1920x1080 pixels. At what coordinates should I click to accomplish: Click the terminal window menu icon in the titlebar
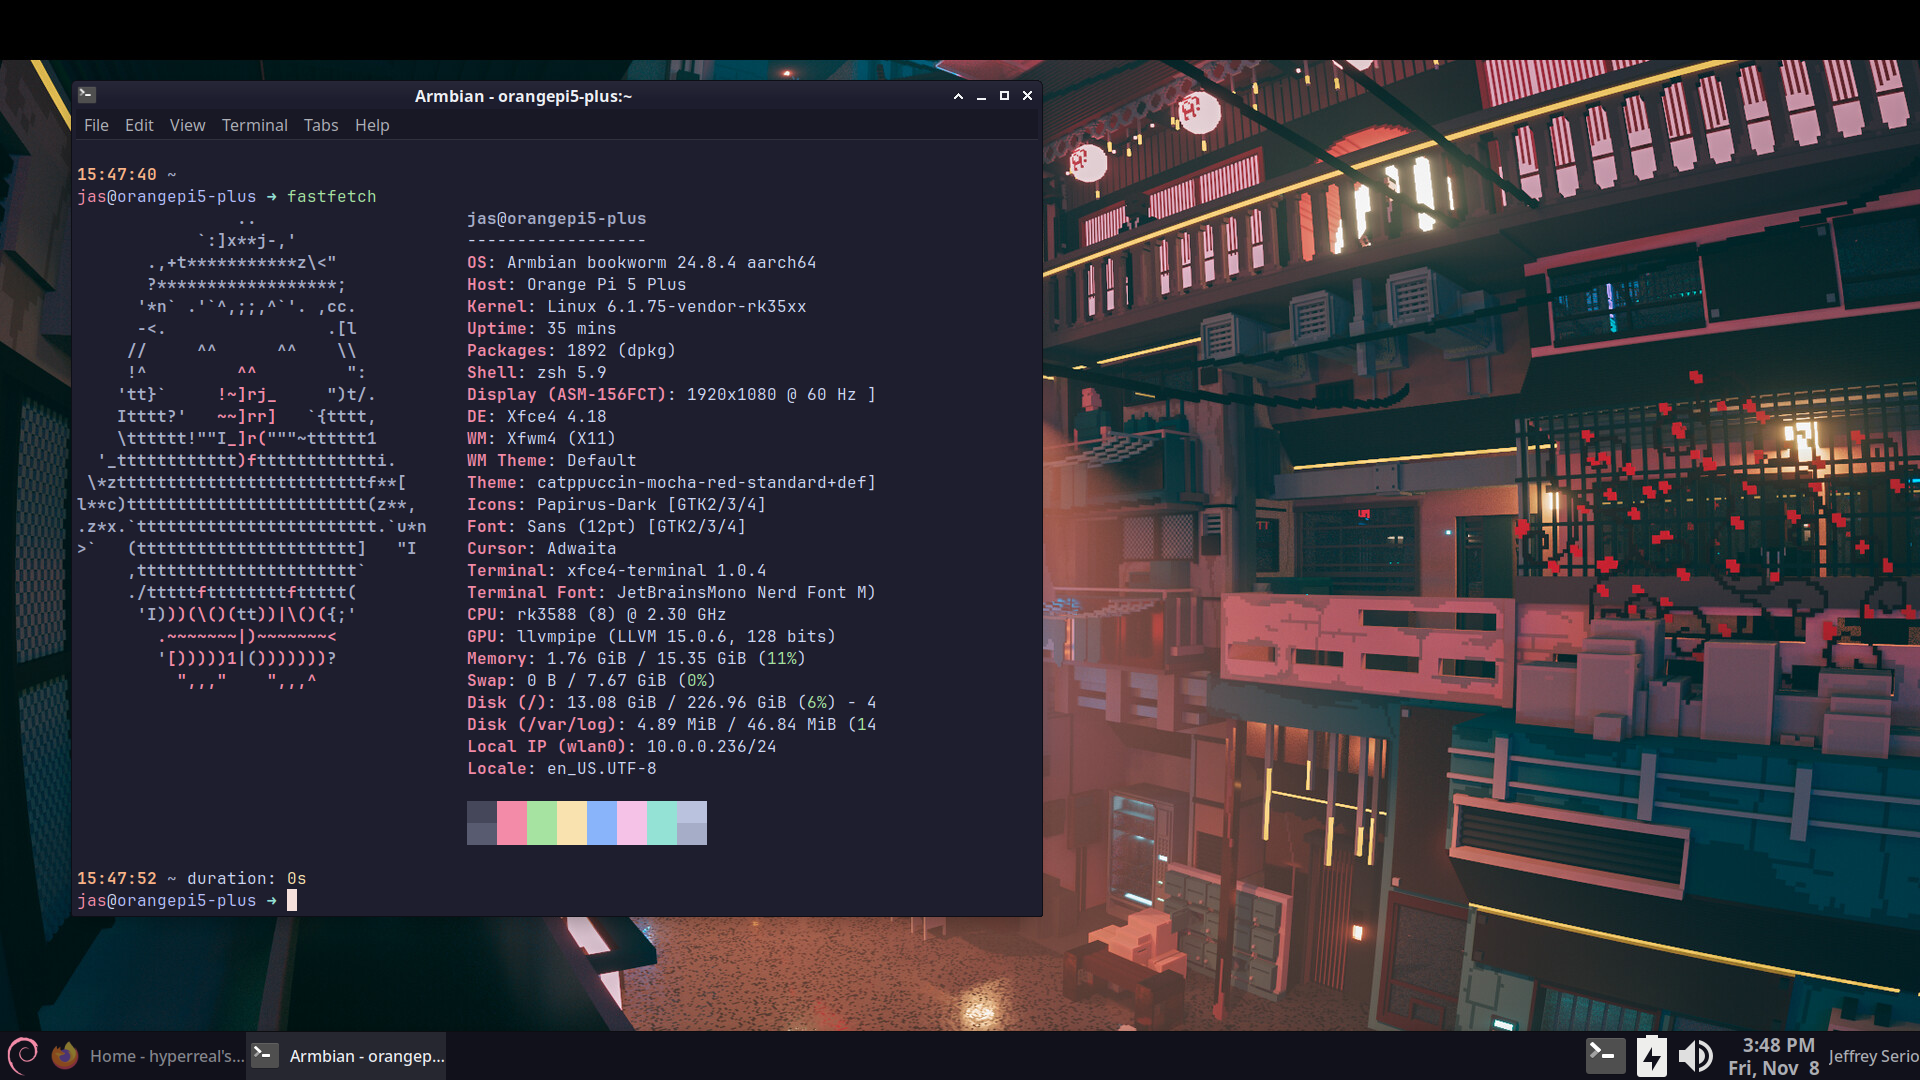tap(87, 95)
